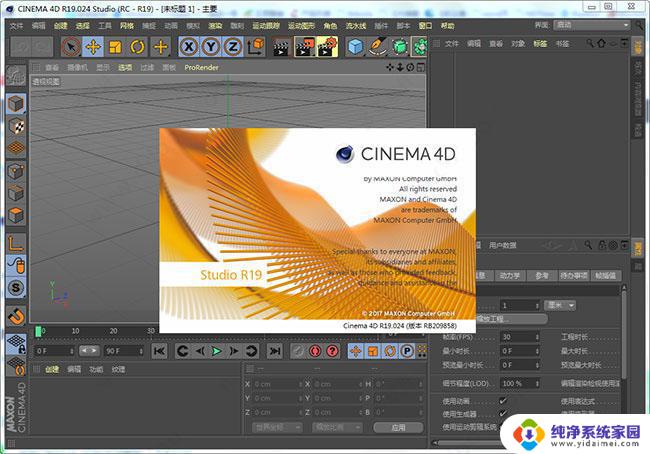
Task: Click the green timeline playhead marker
Action: 38,331
